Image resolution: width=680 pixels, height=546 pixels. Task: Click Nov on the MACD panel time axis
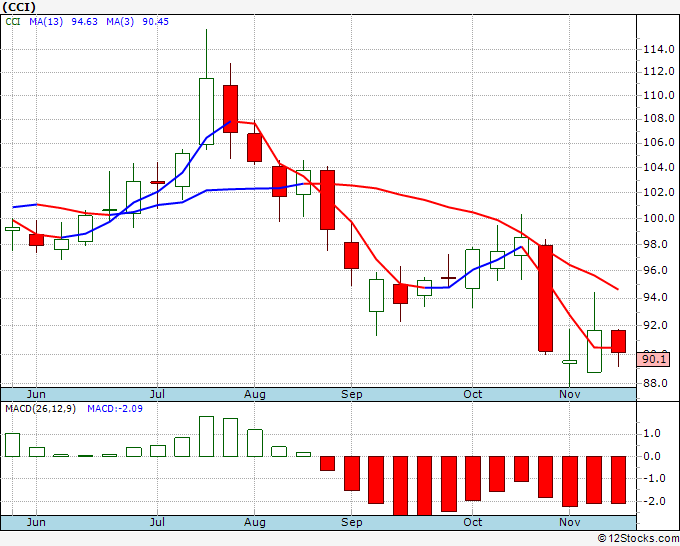click(x=569, y=522)
